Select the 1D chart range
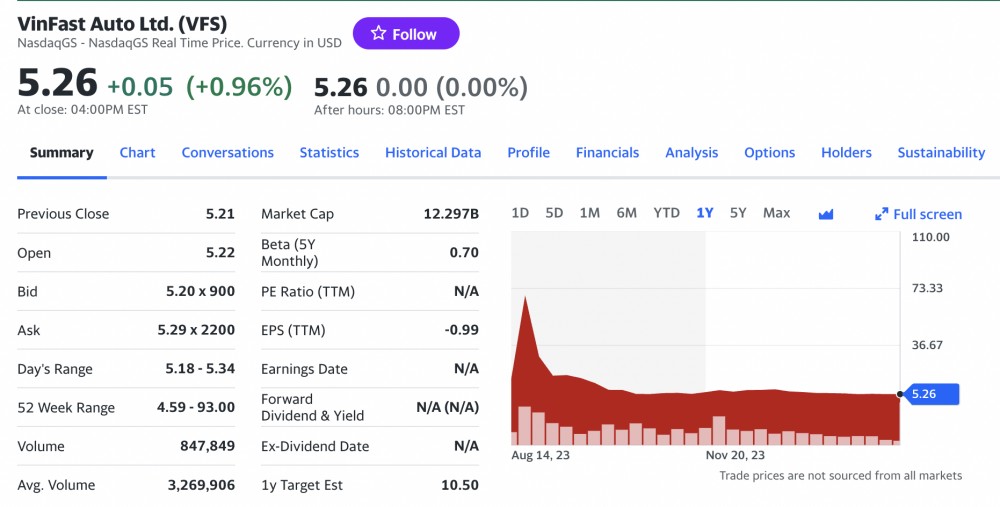1000x507 pixels. [520, 213]
